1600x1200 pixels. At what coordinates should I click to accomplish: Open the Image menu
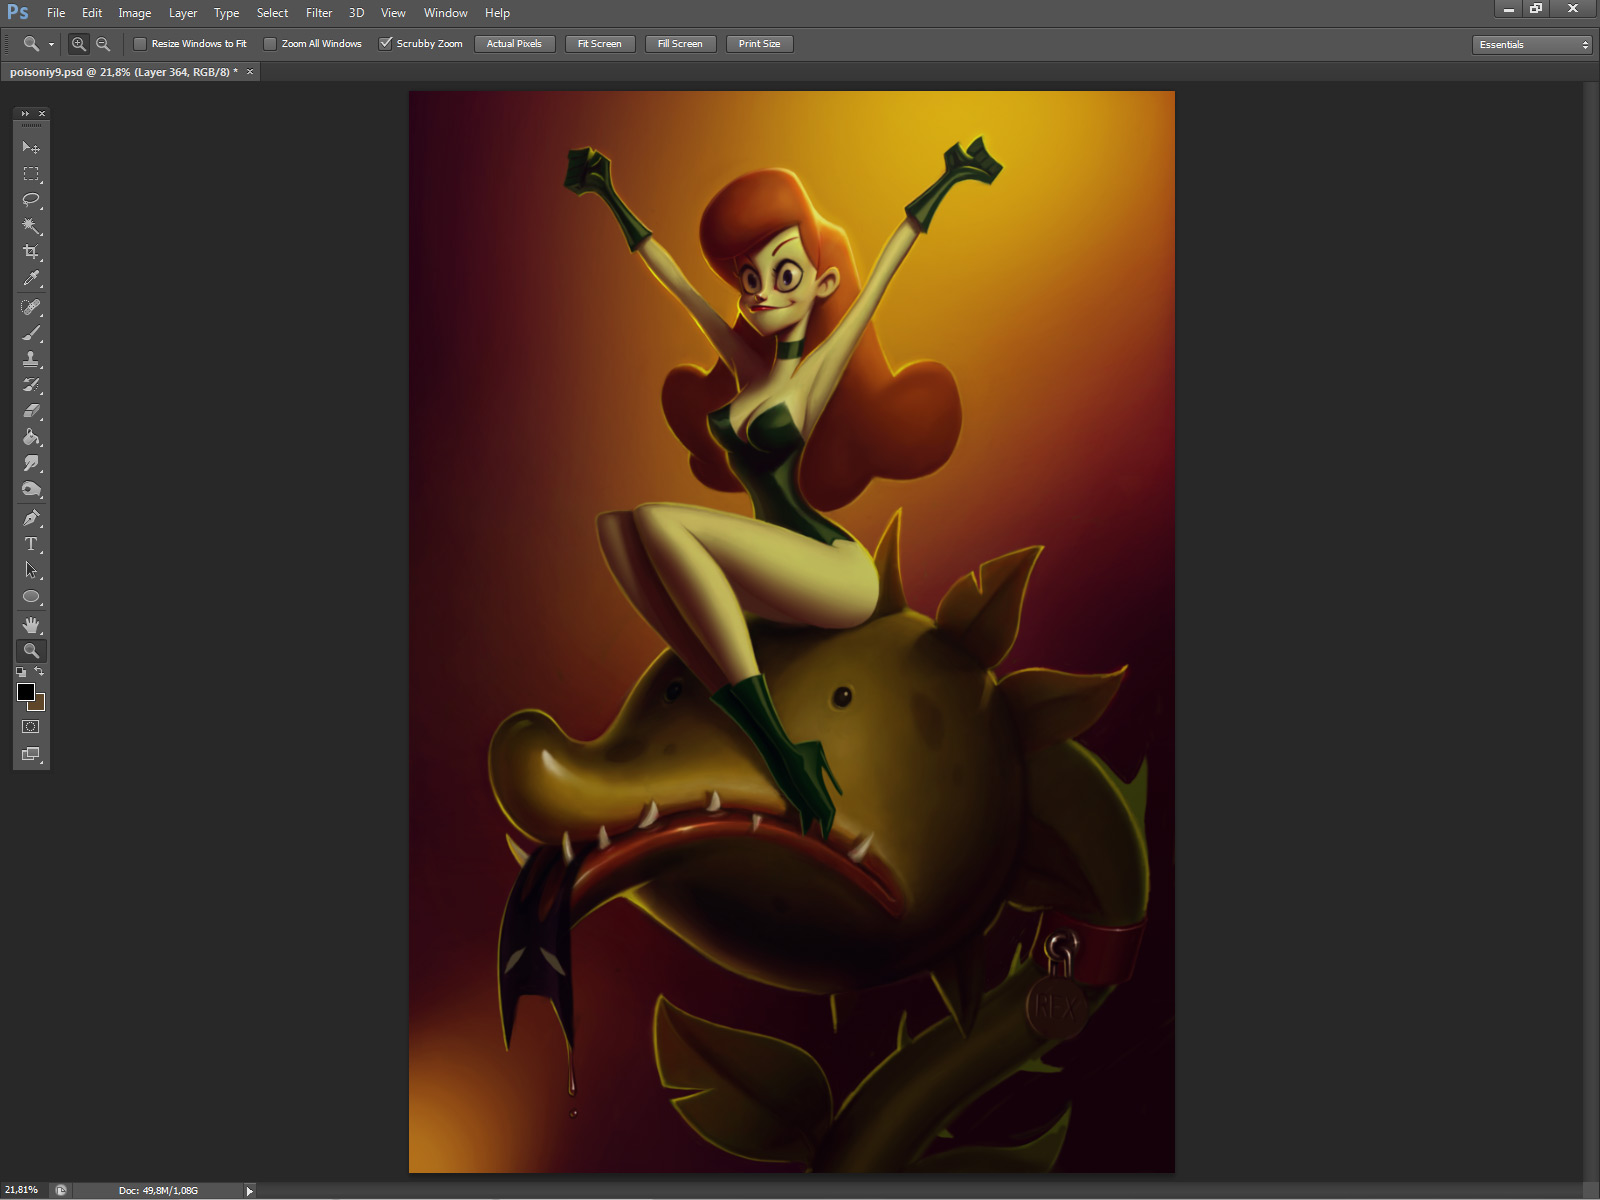[x=135, y=13]
